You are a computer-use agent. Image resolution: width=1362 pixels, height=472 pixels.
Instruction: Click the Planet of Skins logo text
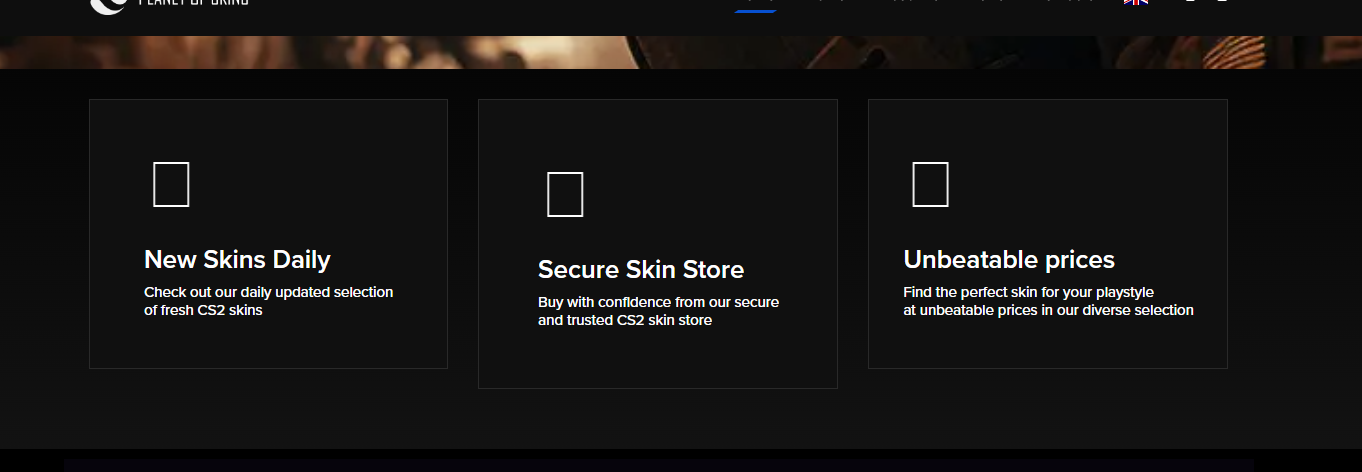[x=193, y=3]
